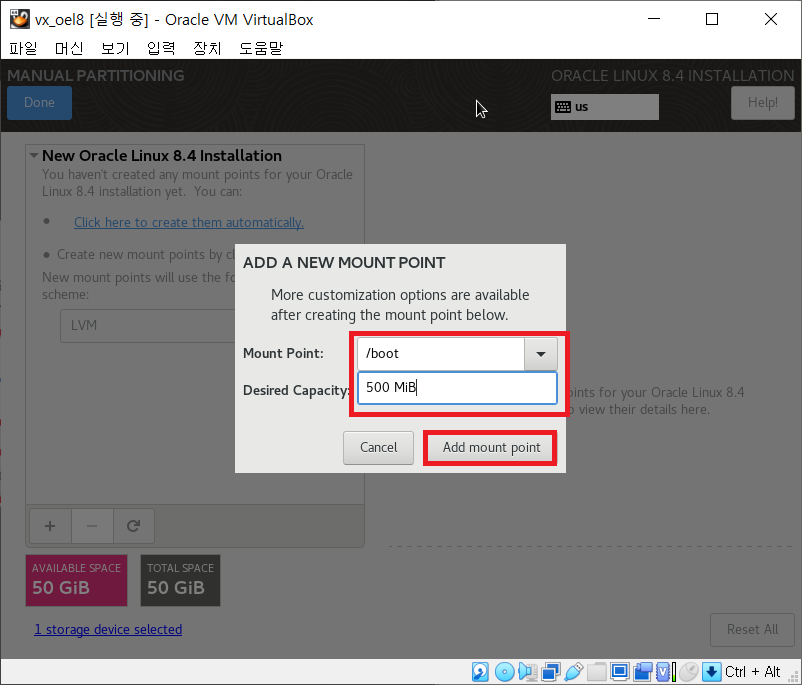The height and width of the screenshot is (685, 802).
Task: Click the reload storage configuration icon
Action: (133, 526)
